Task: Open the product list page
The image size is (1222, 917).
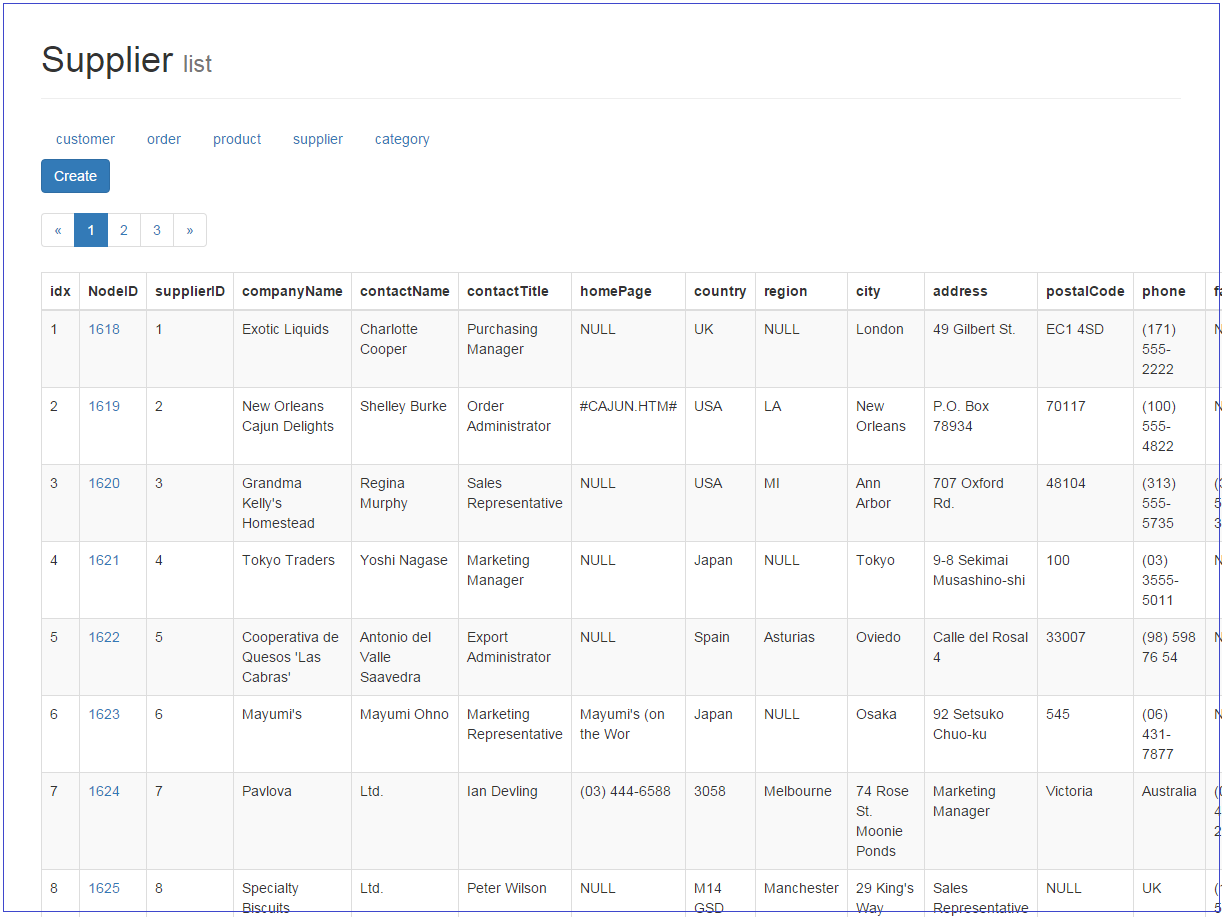Action: coord(236,139)
